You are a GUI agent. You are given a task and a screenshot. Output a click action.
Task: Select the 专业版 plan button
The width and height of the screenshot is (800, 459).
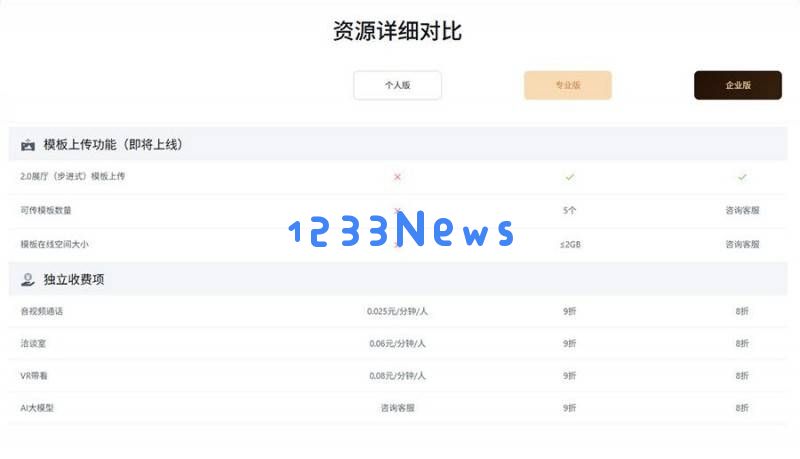coord(568,85)
